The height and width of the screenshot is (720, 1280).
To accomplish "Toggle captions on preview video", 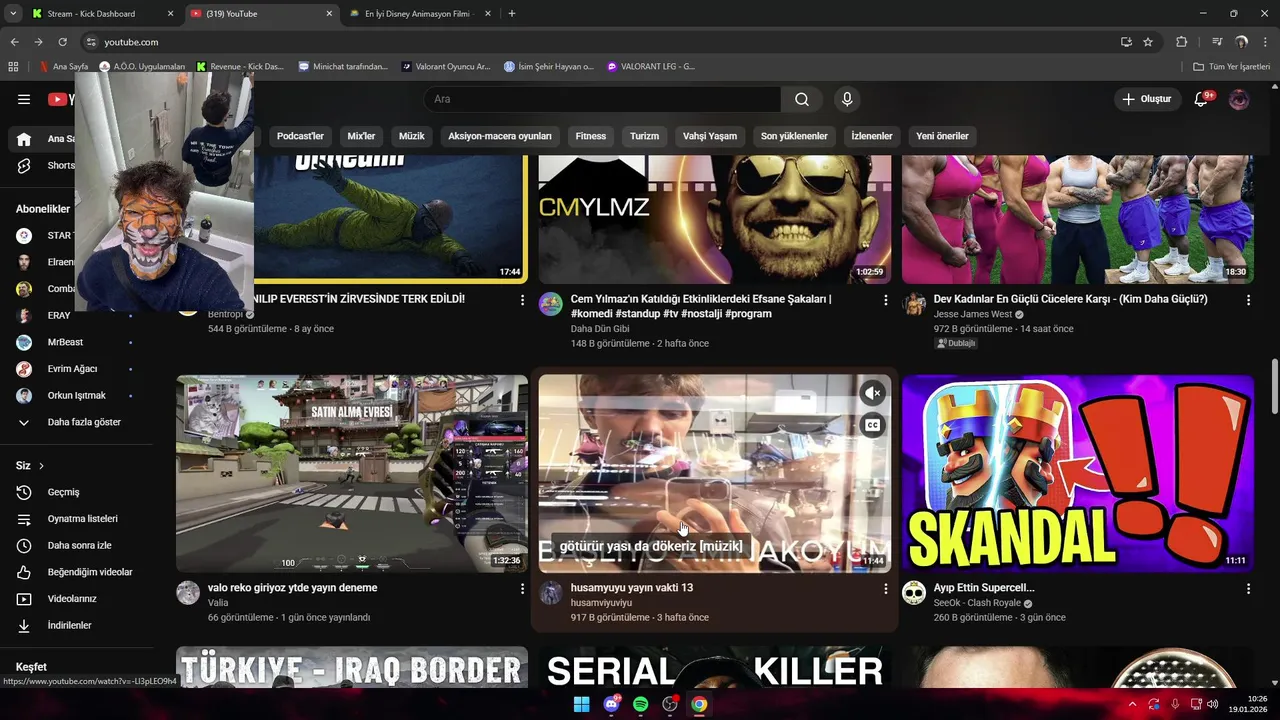I will click(873, 426).
